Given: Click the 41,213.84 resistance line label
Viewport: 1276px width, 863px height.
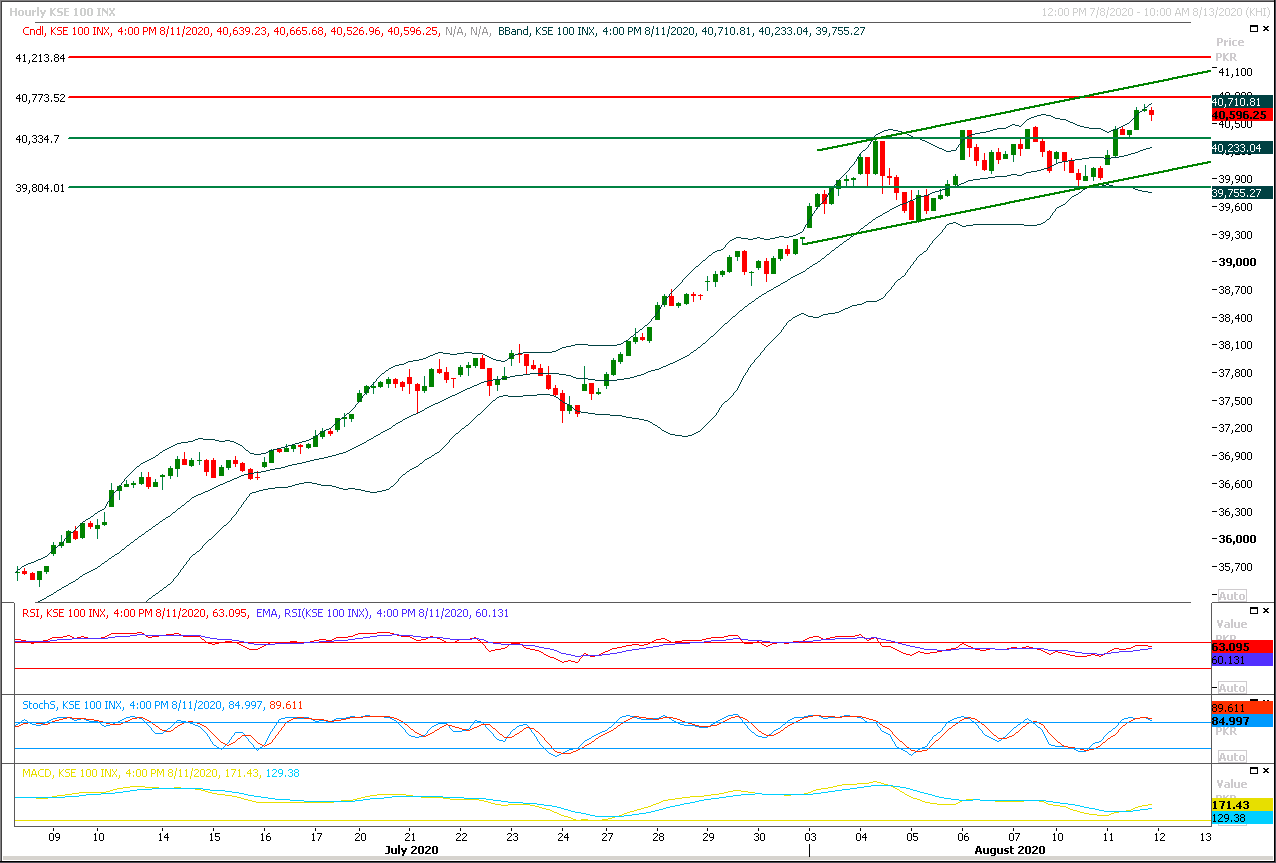Looking at the screenshot, I should coord(41,58).
